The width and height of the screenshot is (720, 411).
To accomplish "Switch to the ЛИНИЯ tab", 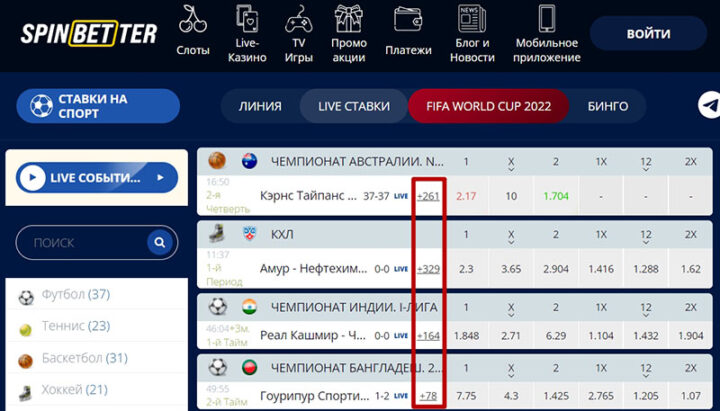I will coord(260,106).
